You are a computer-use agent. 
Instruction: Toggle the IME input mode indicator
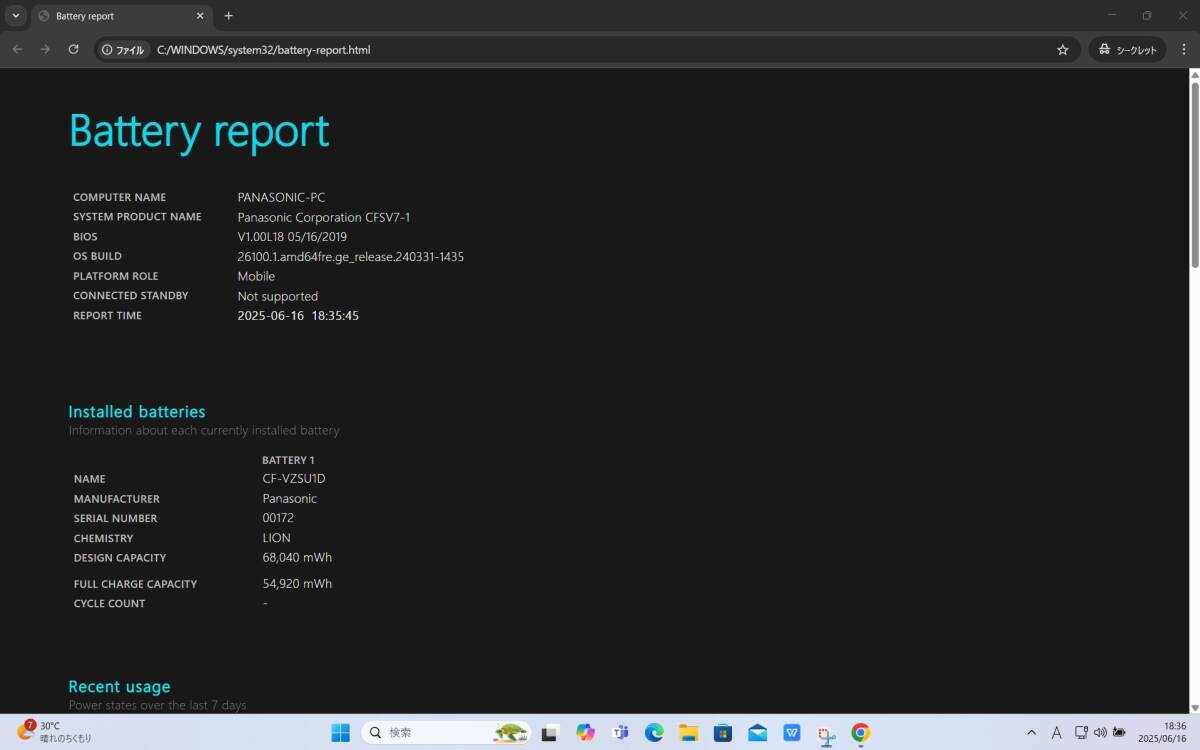pos(1056,733)
